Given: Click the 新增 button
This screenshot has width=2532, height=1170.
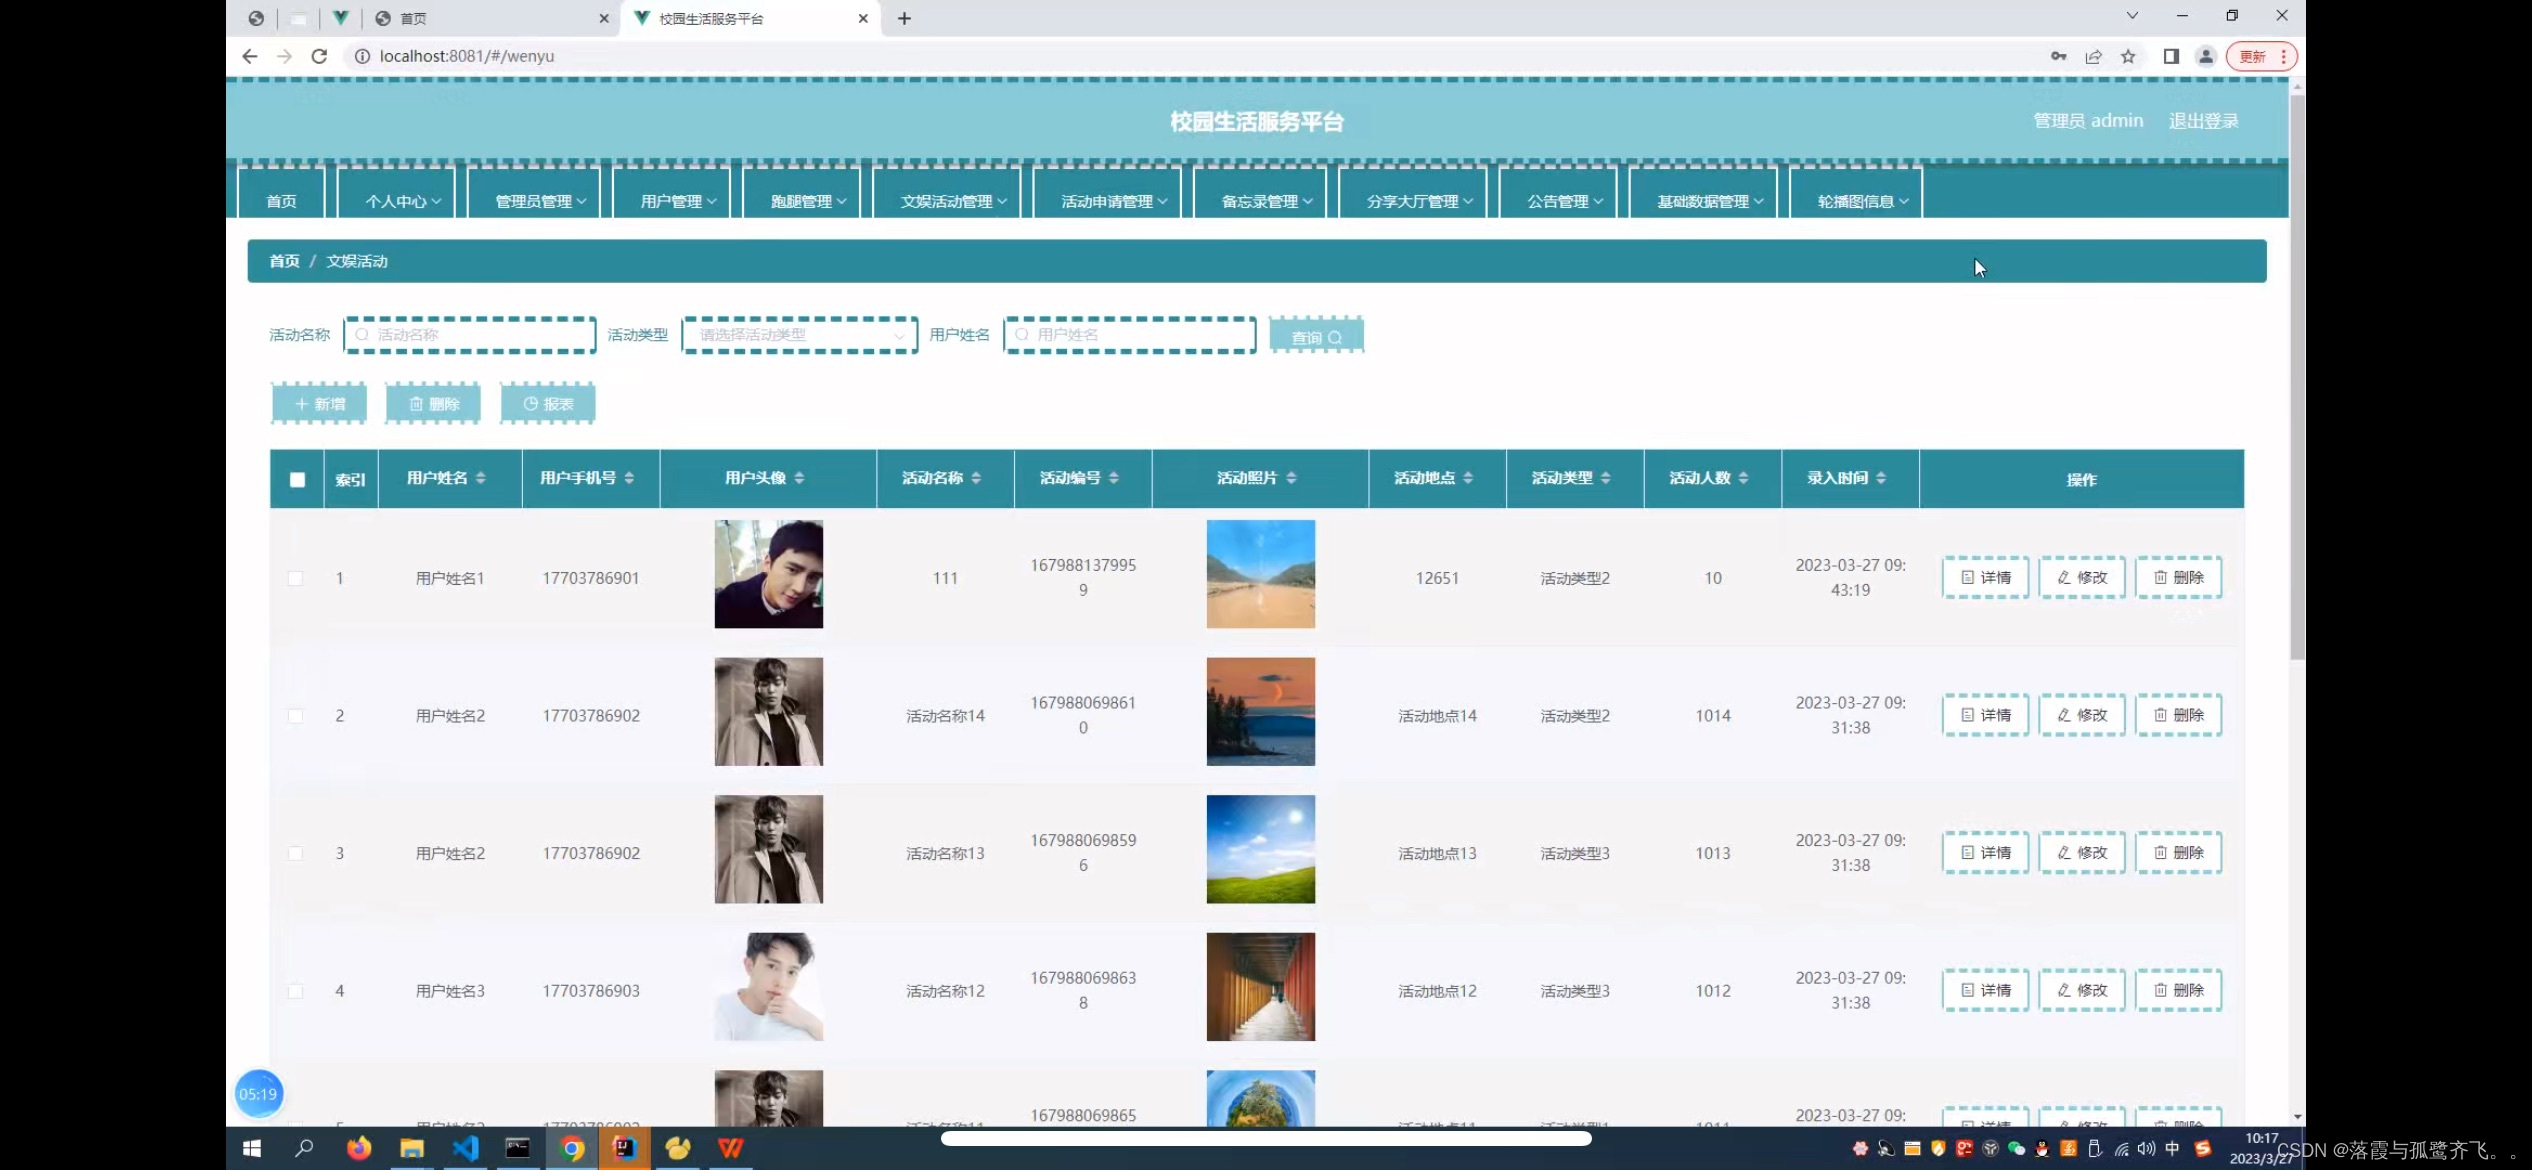Looking at the screenshot, I should click(319, 404).
